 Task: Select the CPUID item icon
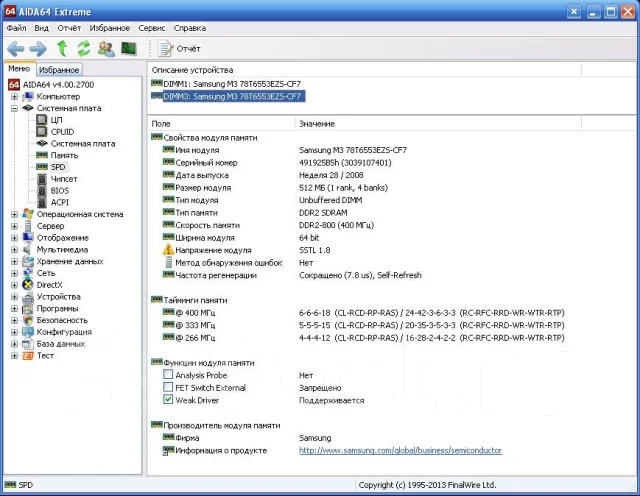[x=42, y=131]
